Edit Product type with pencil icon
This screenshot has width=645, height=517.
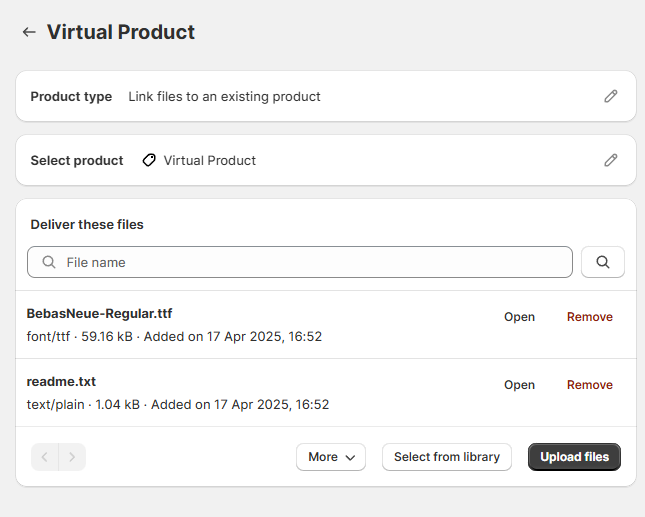(x=610, y=96)
